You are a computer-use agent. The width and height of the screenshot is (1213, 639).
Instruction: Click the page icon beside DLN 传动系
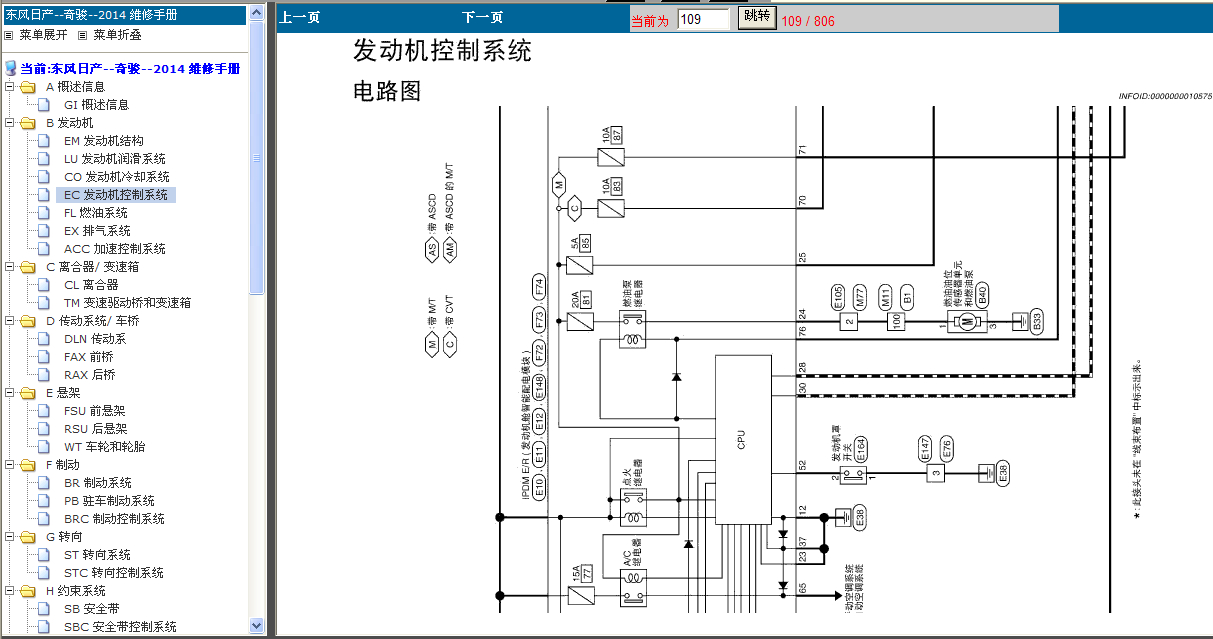coord(44,339)
